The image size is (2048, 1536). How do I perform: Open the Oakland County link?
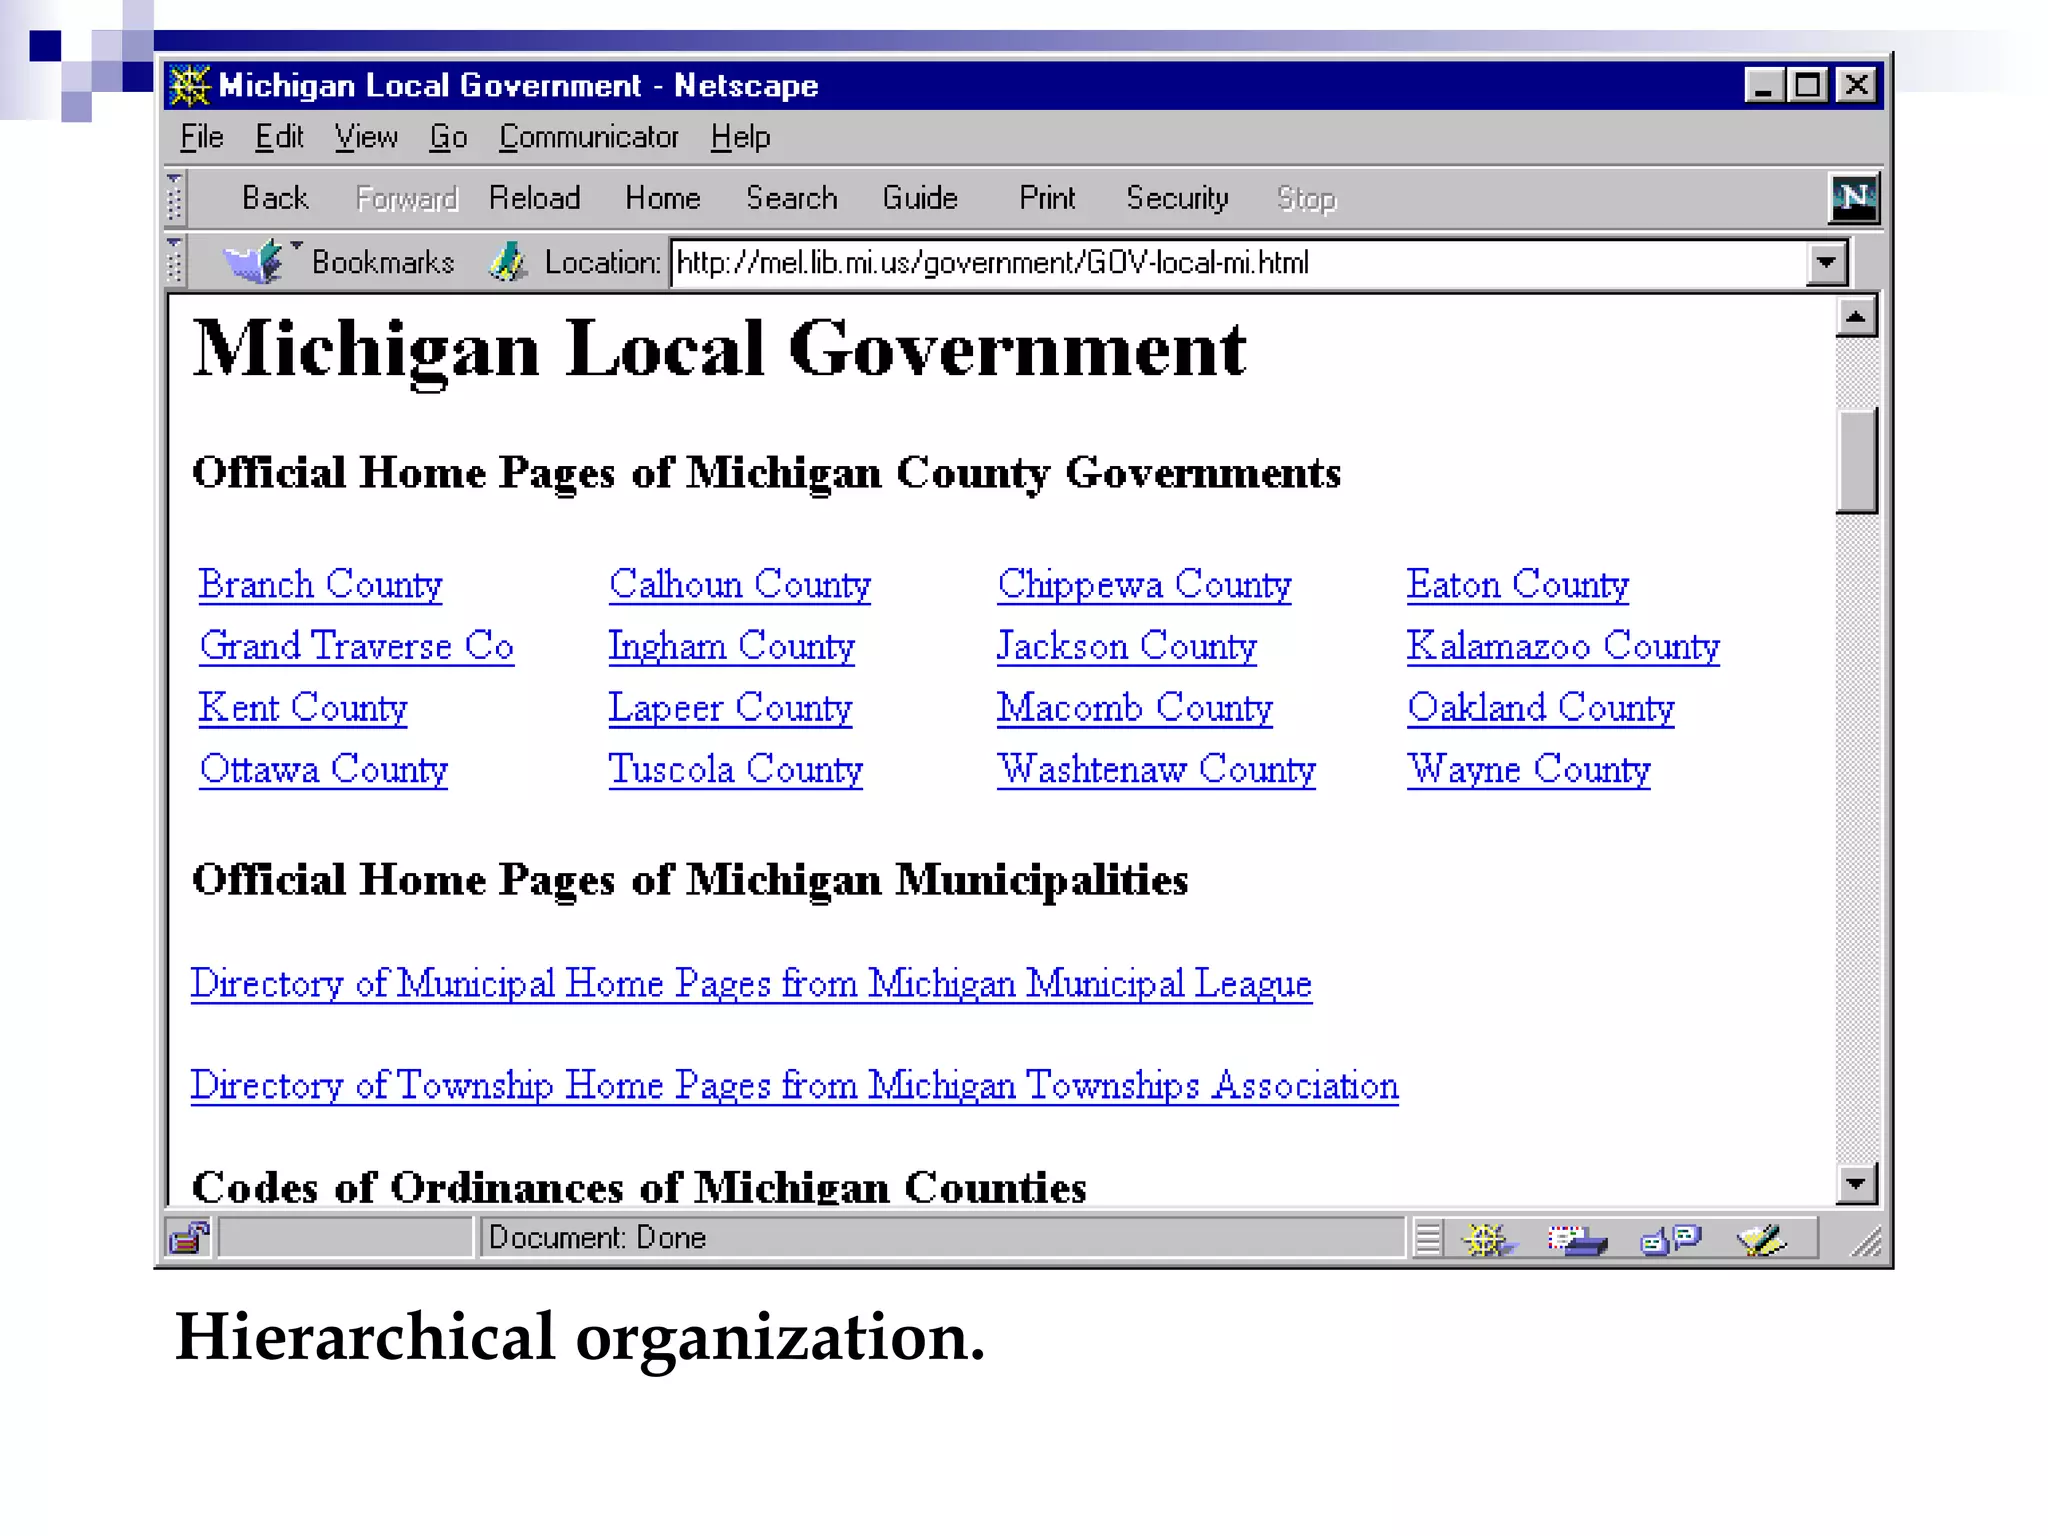pos(1541,707)
